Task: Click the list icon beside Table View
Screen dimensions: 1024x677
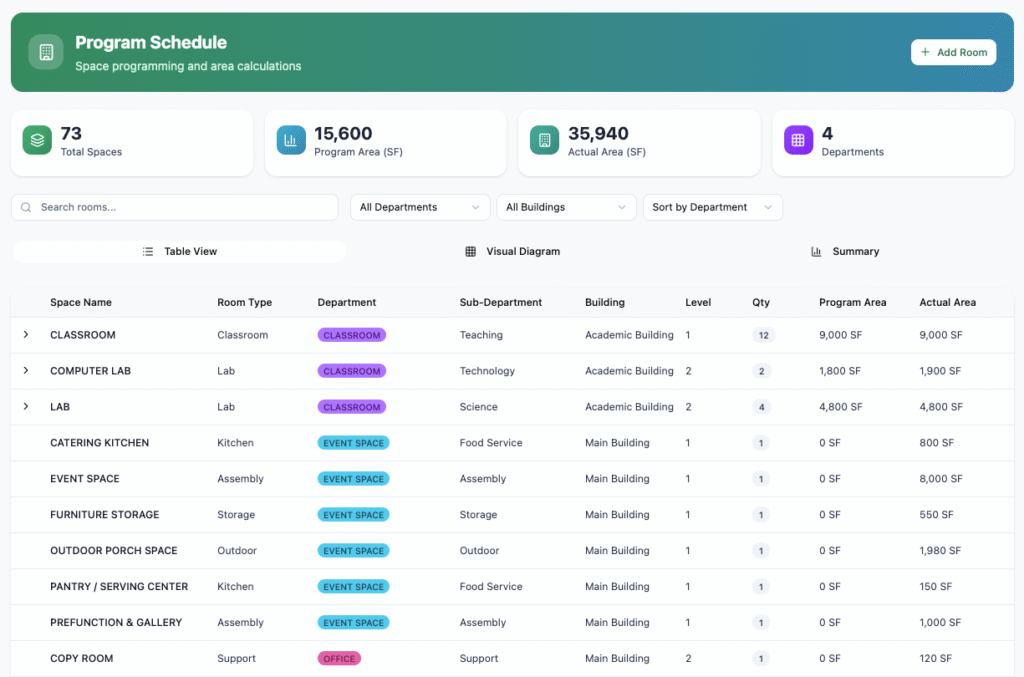Action: pos(148,252)
